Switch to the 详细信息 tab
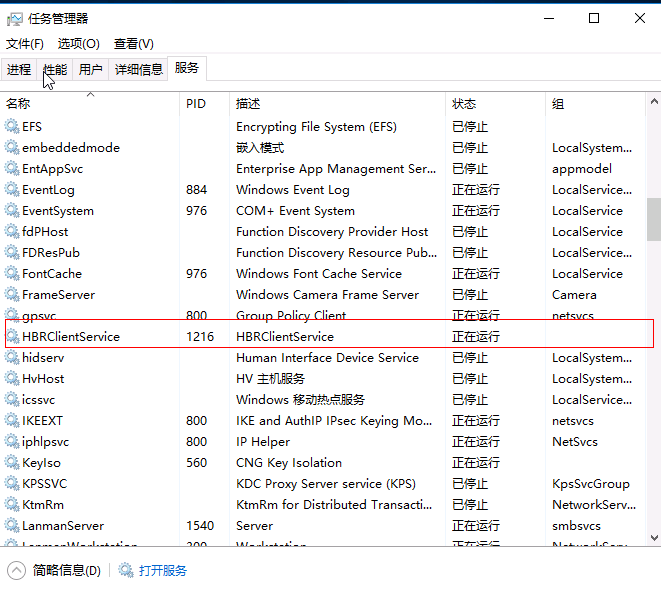 coord(139,69)
